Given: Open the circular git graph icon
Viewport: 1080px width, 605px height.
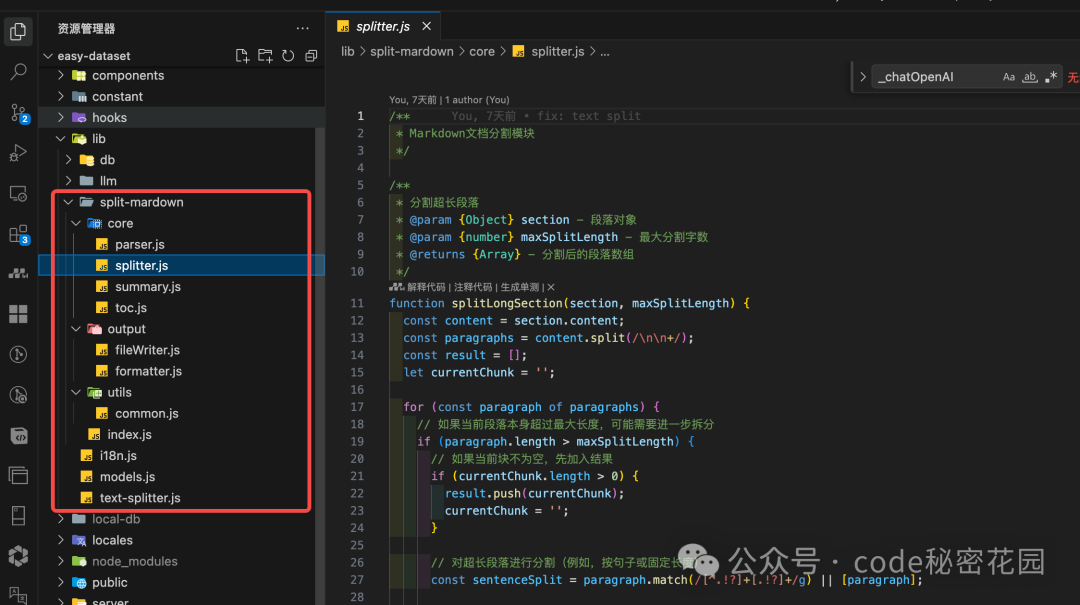Looking at the screenshot, I should pos(19,354).
